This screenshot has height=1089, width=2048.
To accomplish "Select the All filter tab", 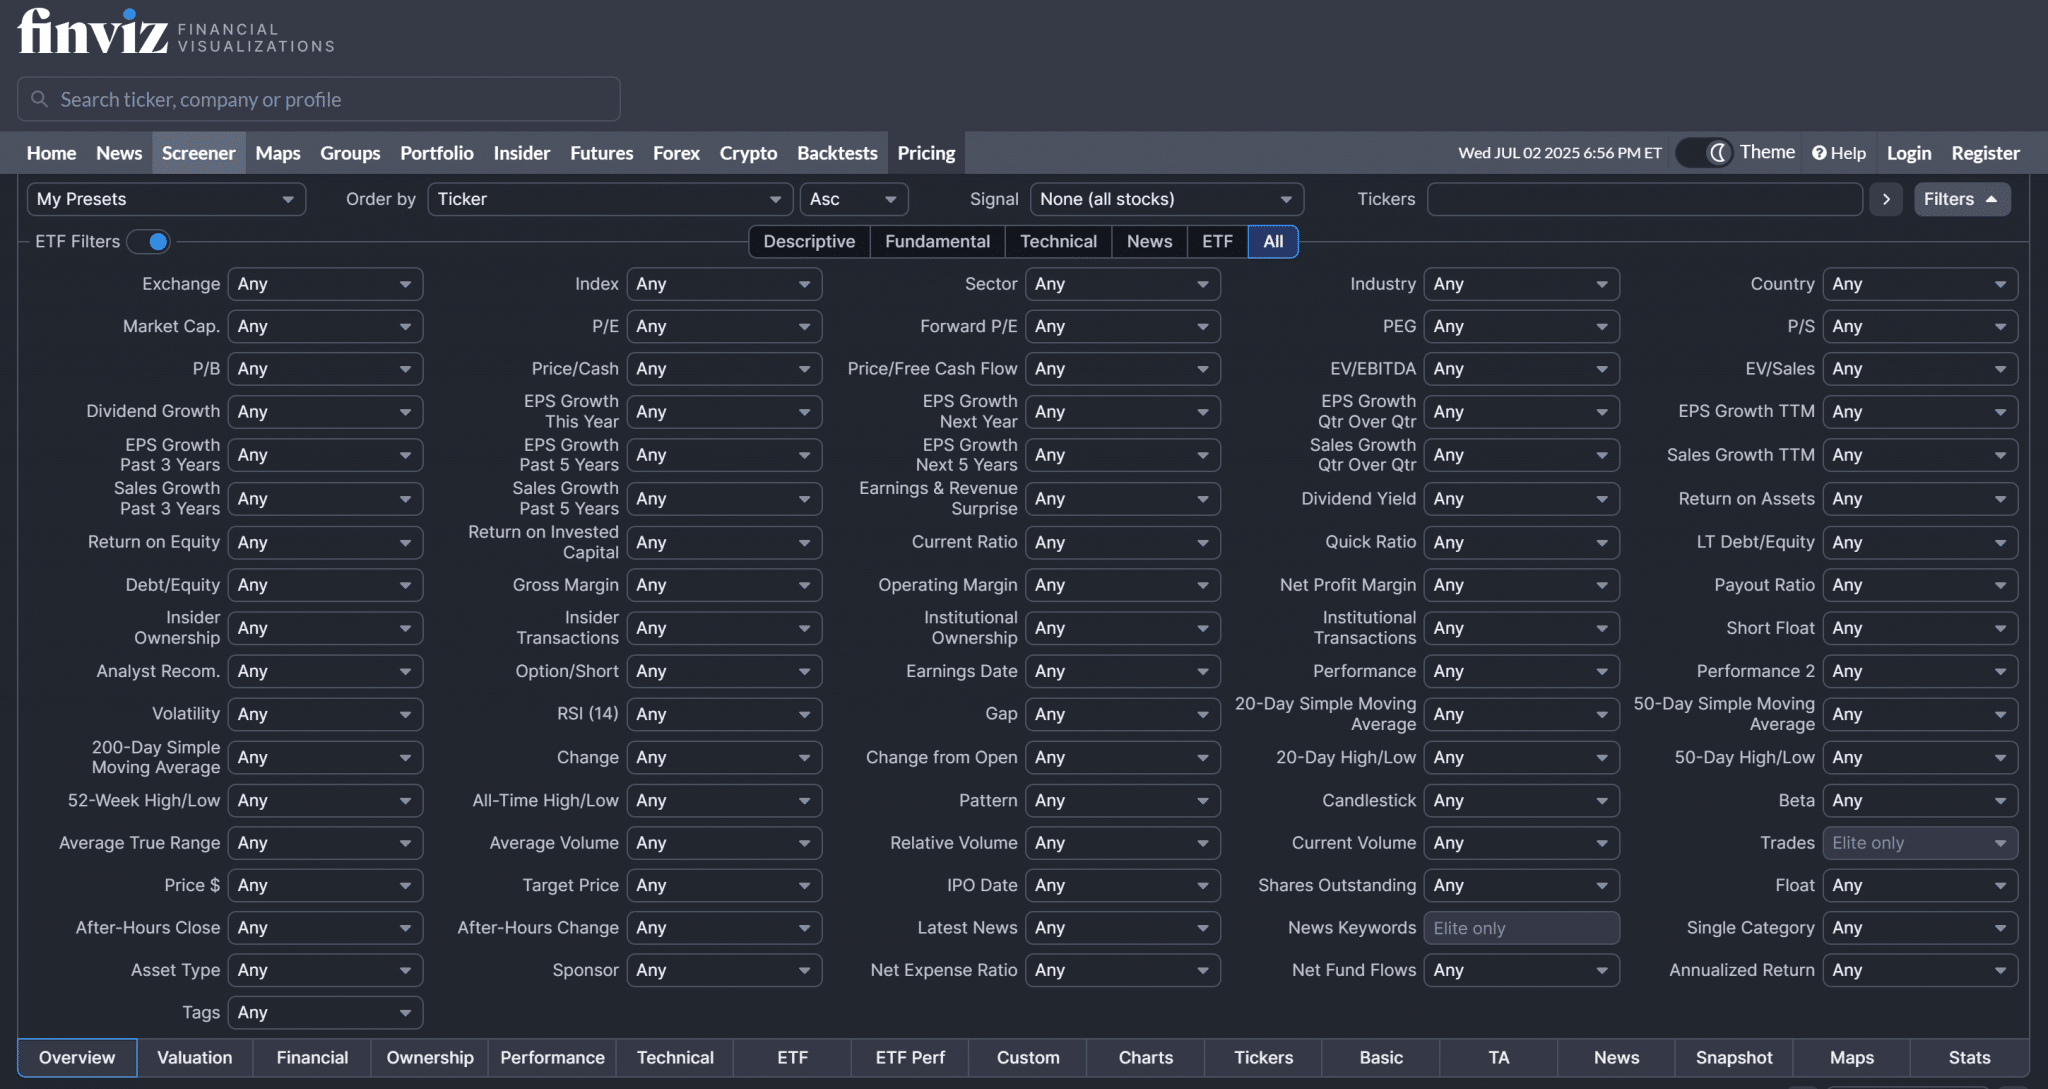I will pos(1272,241).
